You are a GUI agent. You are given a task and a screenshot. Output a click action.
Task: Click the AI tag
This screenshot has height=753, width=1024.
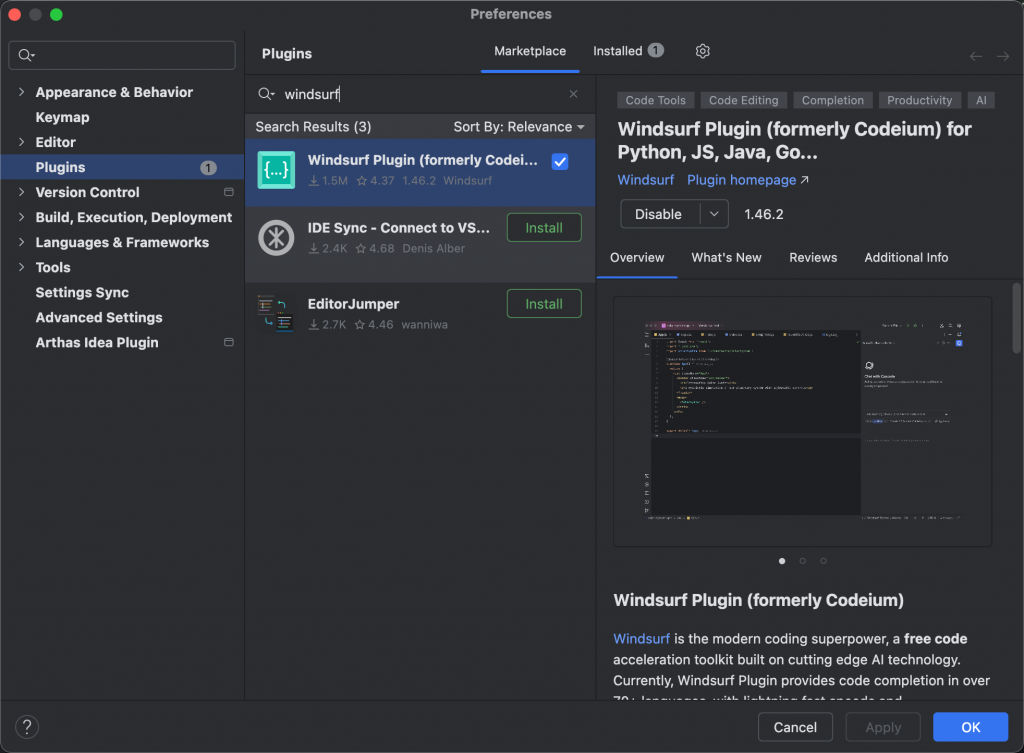[x=981, y=100]
